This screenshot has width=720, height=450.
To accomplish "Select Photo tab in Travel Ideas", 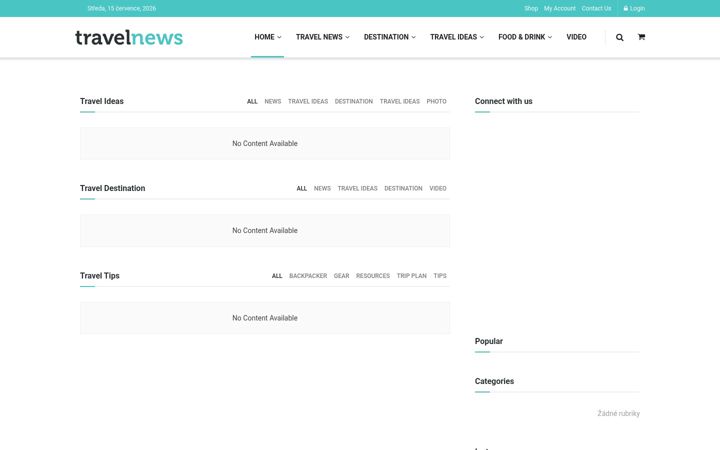I will point(436,101).
